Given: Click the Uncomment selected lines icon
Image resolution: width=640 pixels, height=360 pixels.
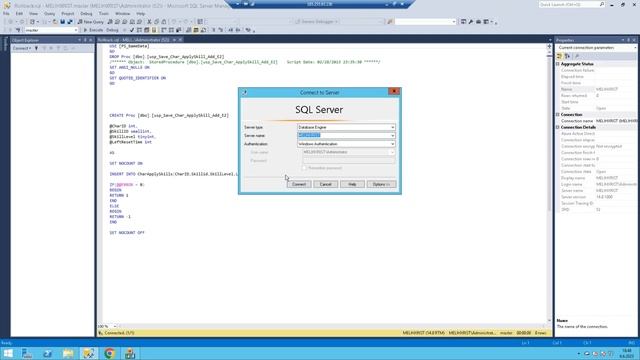Looking at the screenshot, I should [220, 30].
